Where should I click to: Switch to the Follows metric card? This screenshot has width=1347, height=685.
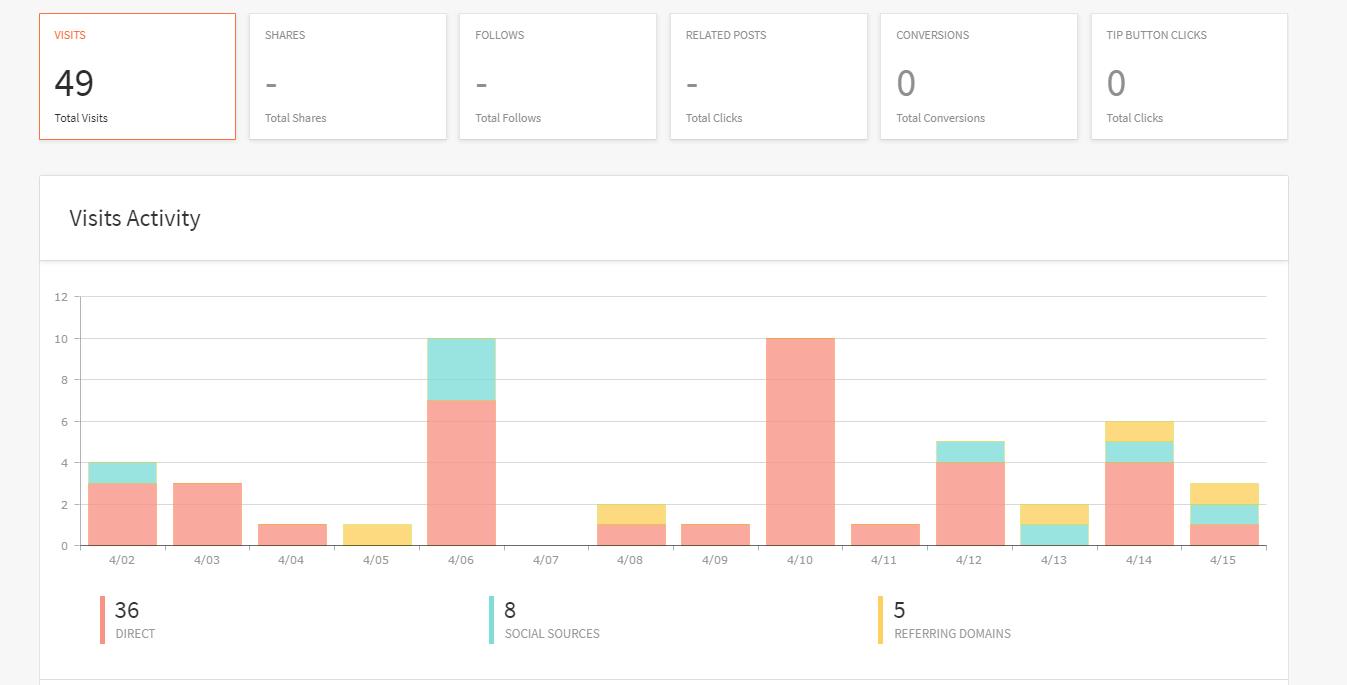557,77
